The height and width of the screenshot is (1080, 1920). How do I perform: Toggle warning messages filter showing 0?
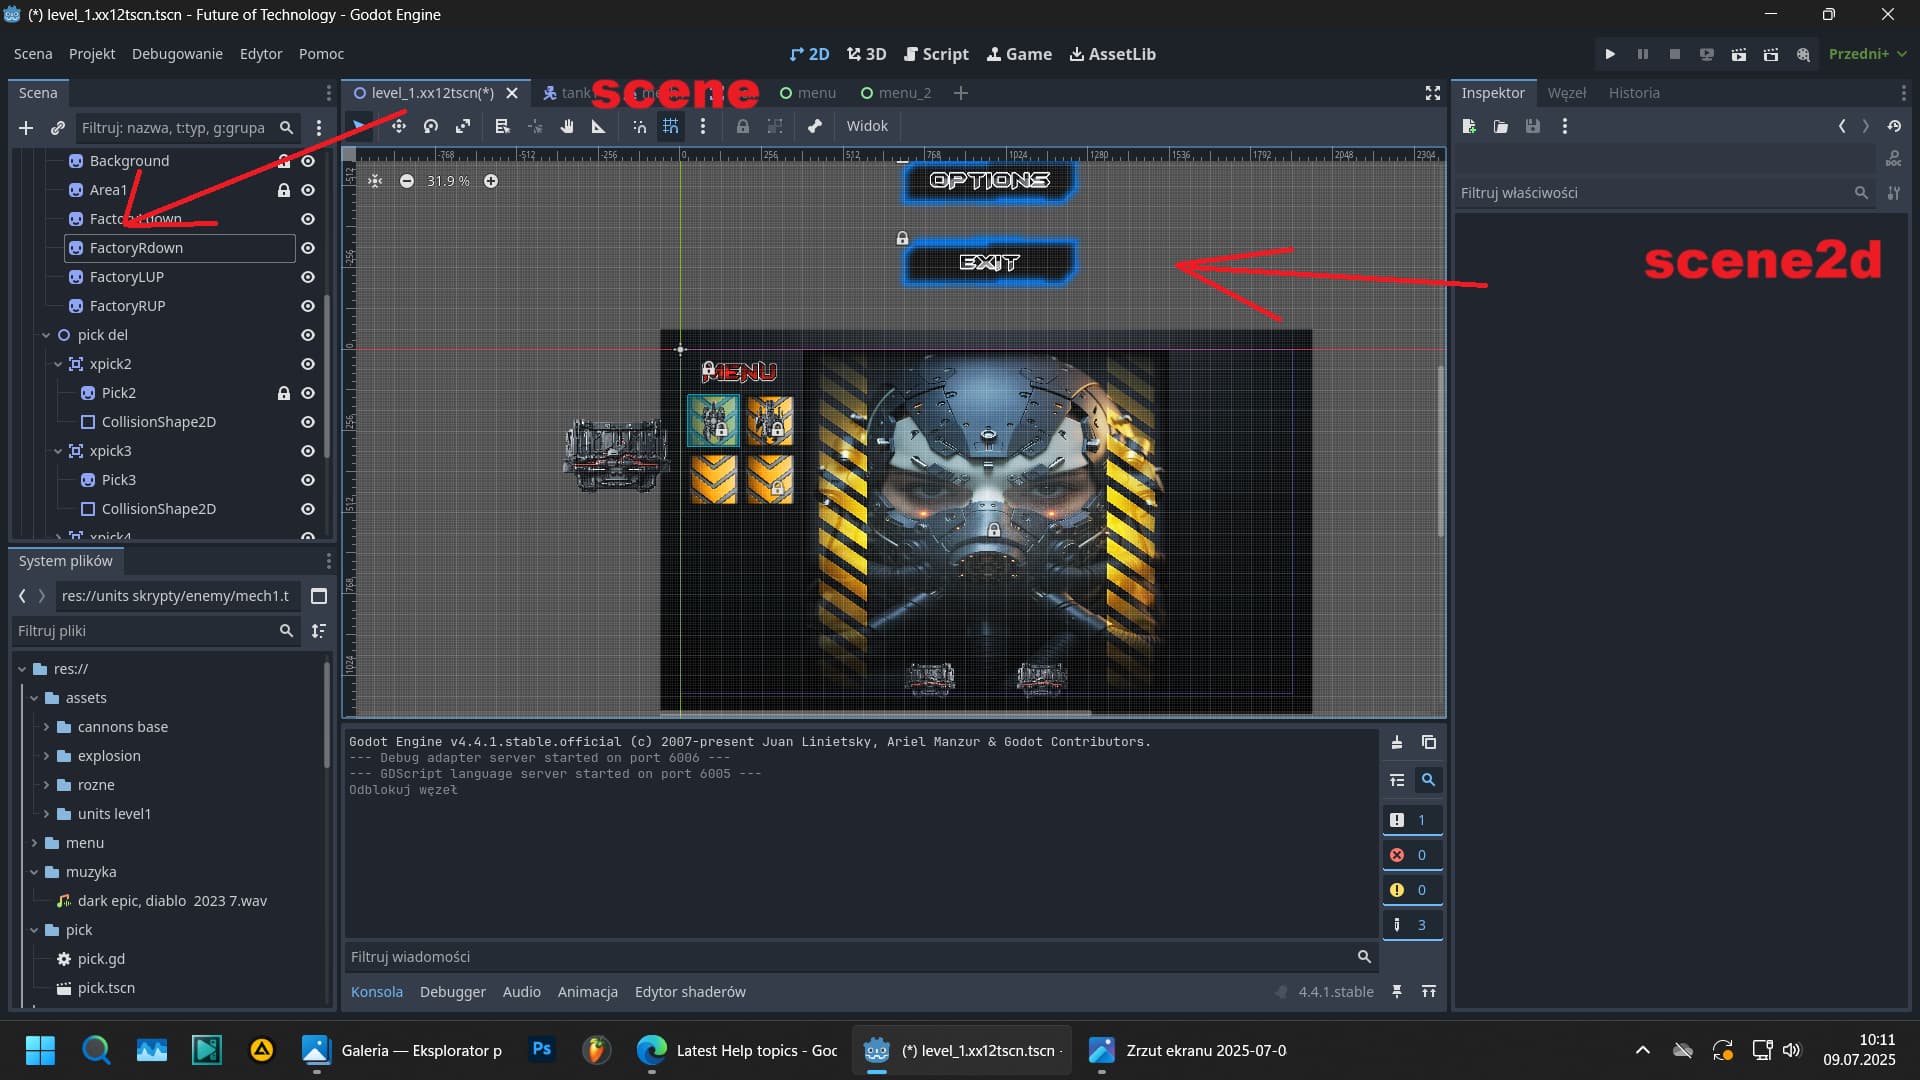pos(1411,890)
